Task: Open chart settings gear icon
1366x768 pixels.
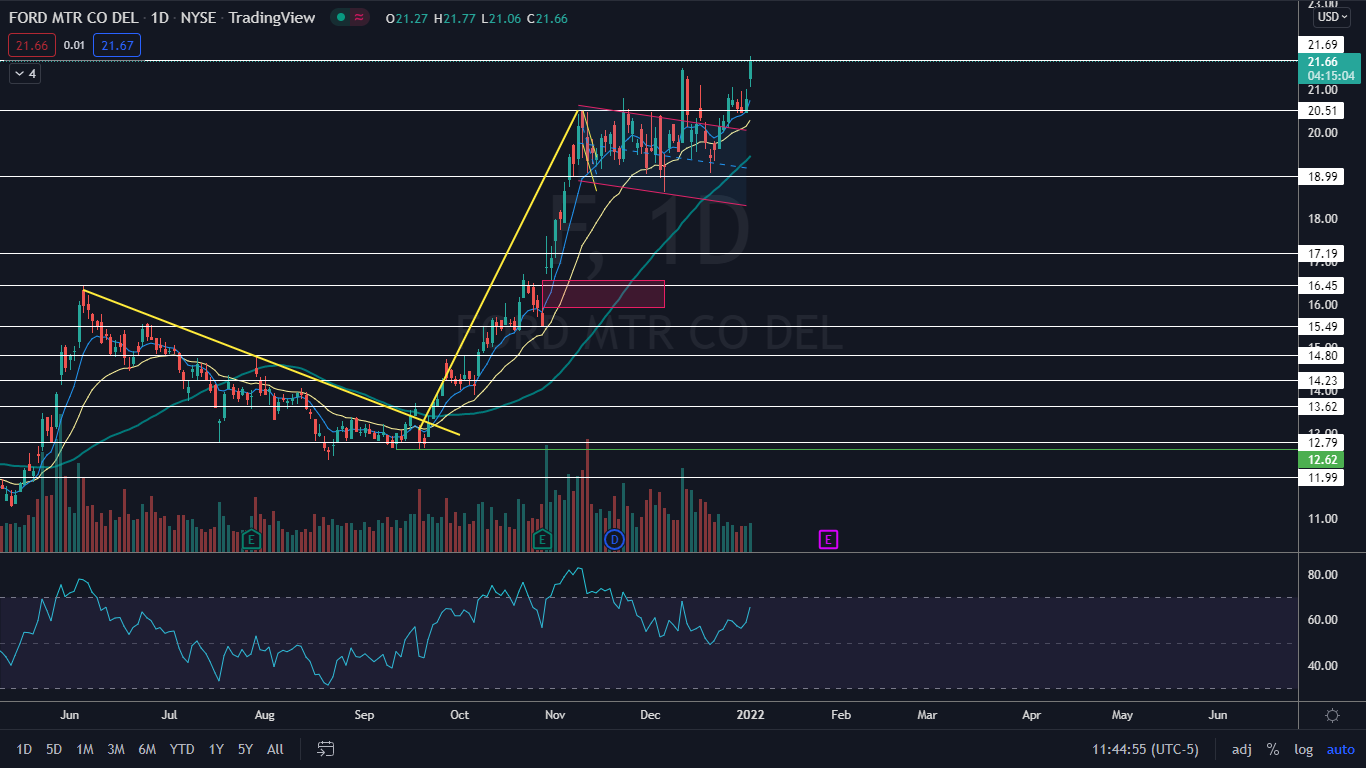Action: coord(1332,715)
